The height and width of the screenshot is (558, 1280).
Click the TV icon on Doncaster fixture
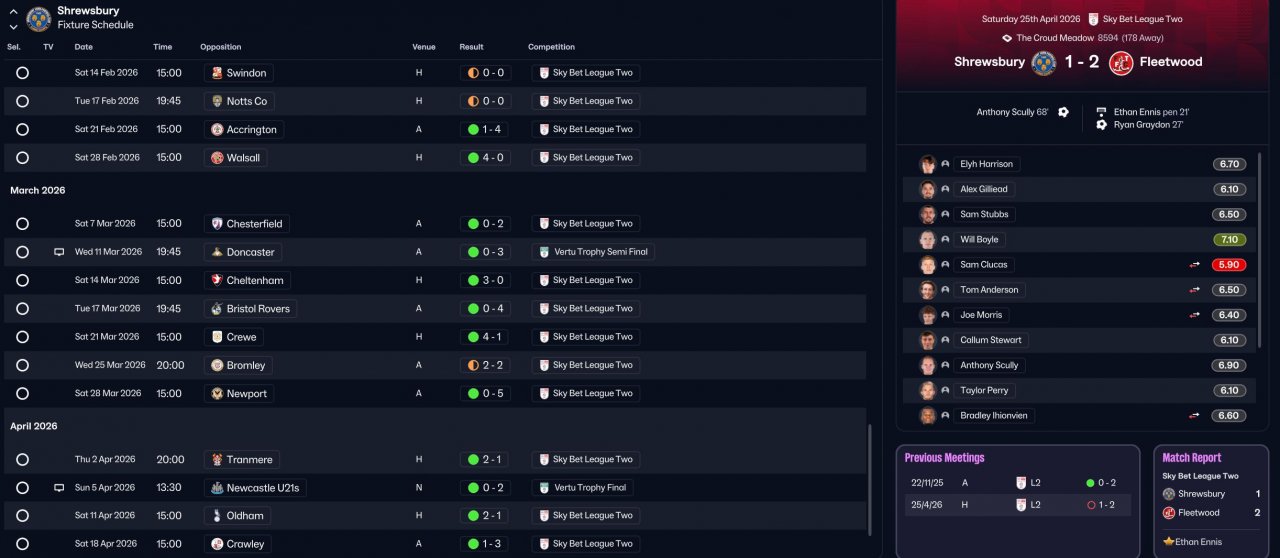tap(59, 252)
